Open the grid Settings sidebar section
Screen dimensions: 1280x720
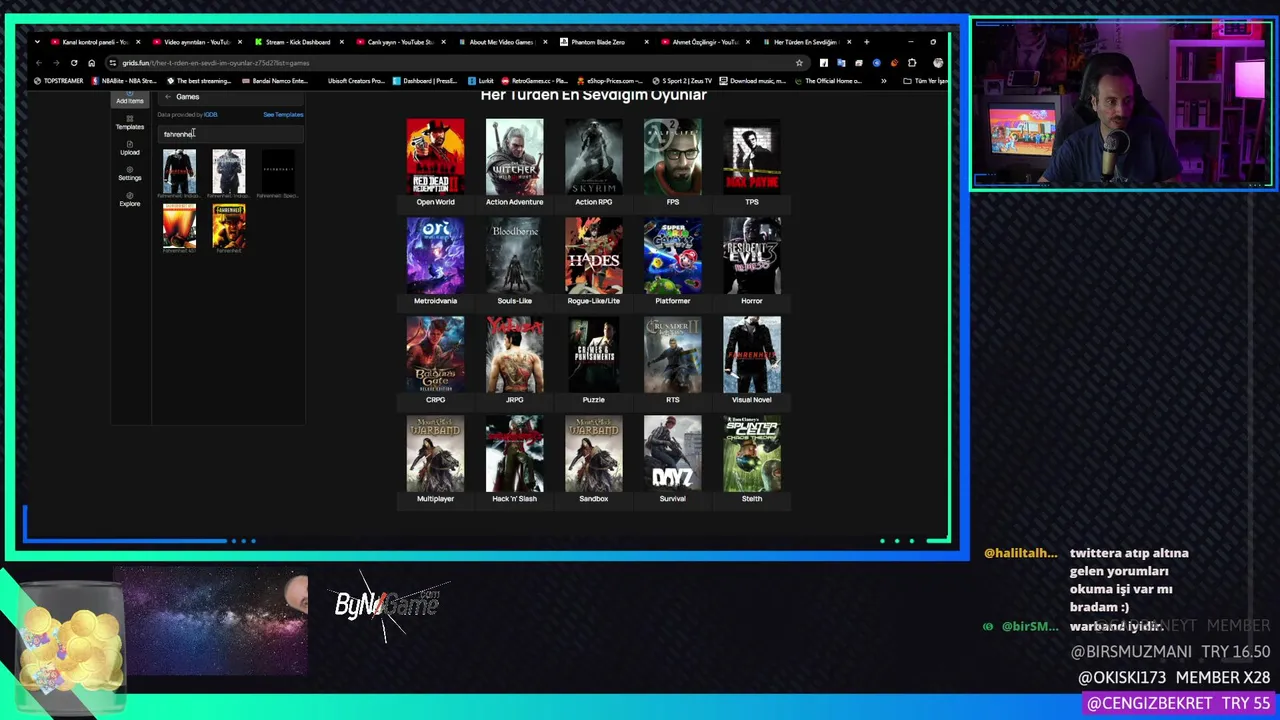coord(129,174)
